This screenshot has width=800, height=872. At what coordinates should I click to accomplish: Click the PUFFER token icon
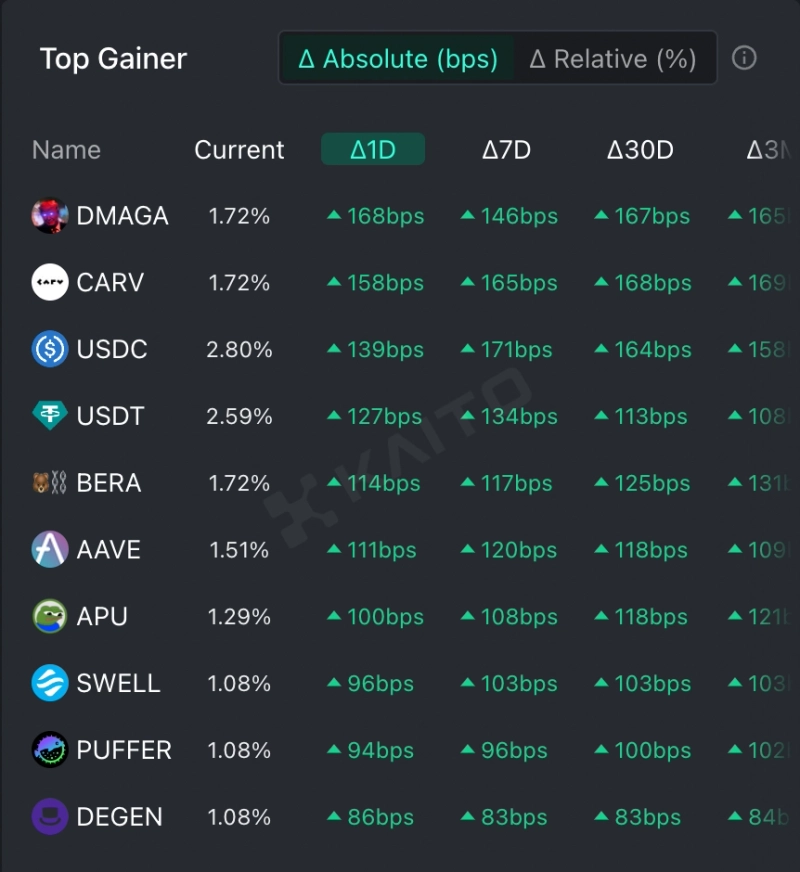coord(50,750)
